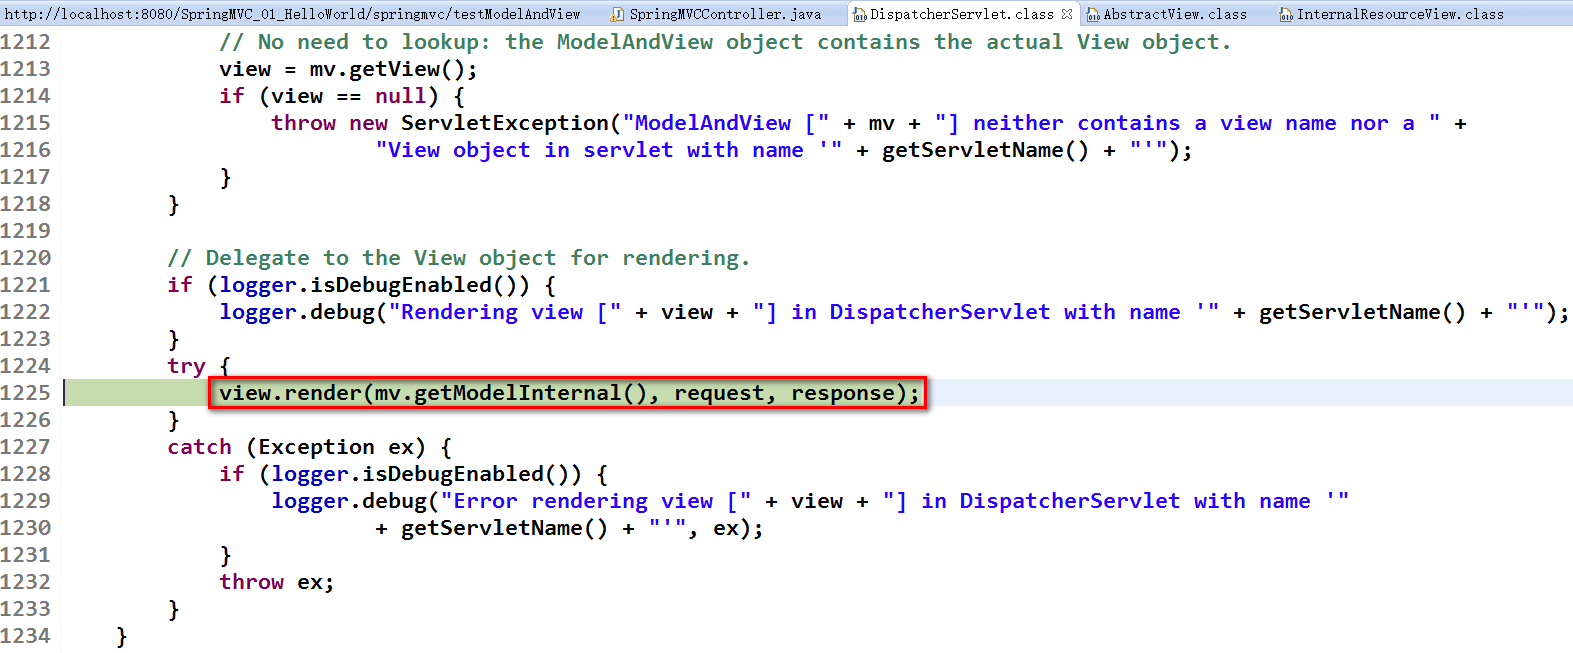Viewport: 1573px width, 653px height.
Task: Click '+ getServletName() + "'", ex);' continuation line
Action: pos(569,528)
